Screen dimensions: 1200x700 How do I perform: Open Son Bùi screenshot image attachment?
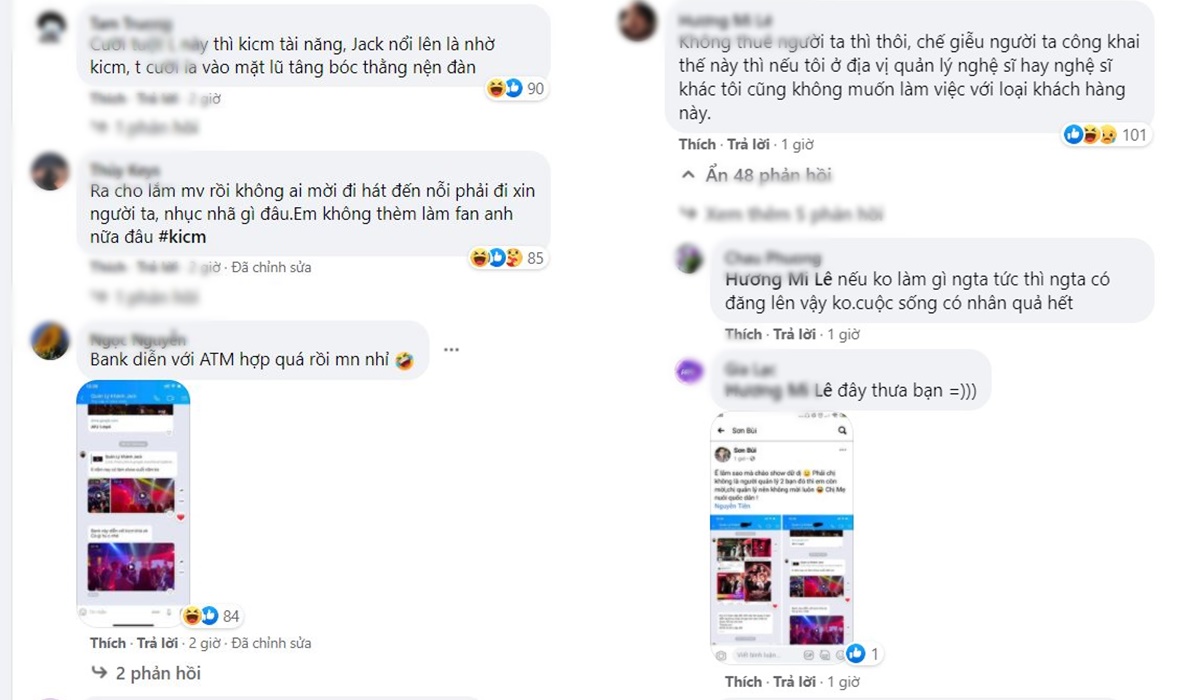782,539
